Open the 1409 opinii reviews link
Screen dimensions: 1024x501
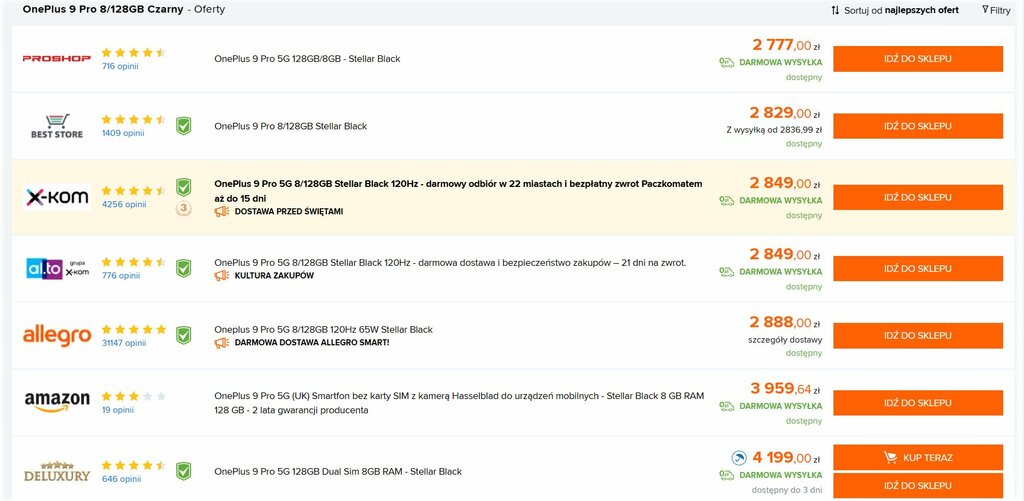[x=123, y=133]
